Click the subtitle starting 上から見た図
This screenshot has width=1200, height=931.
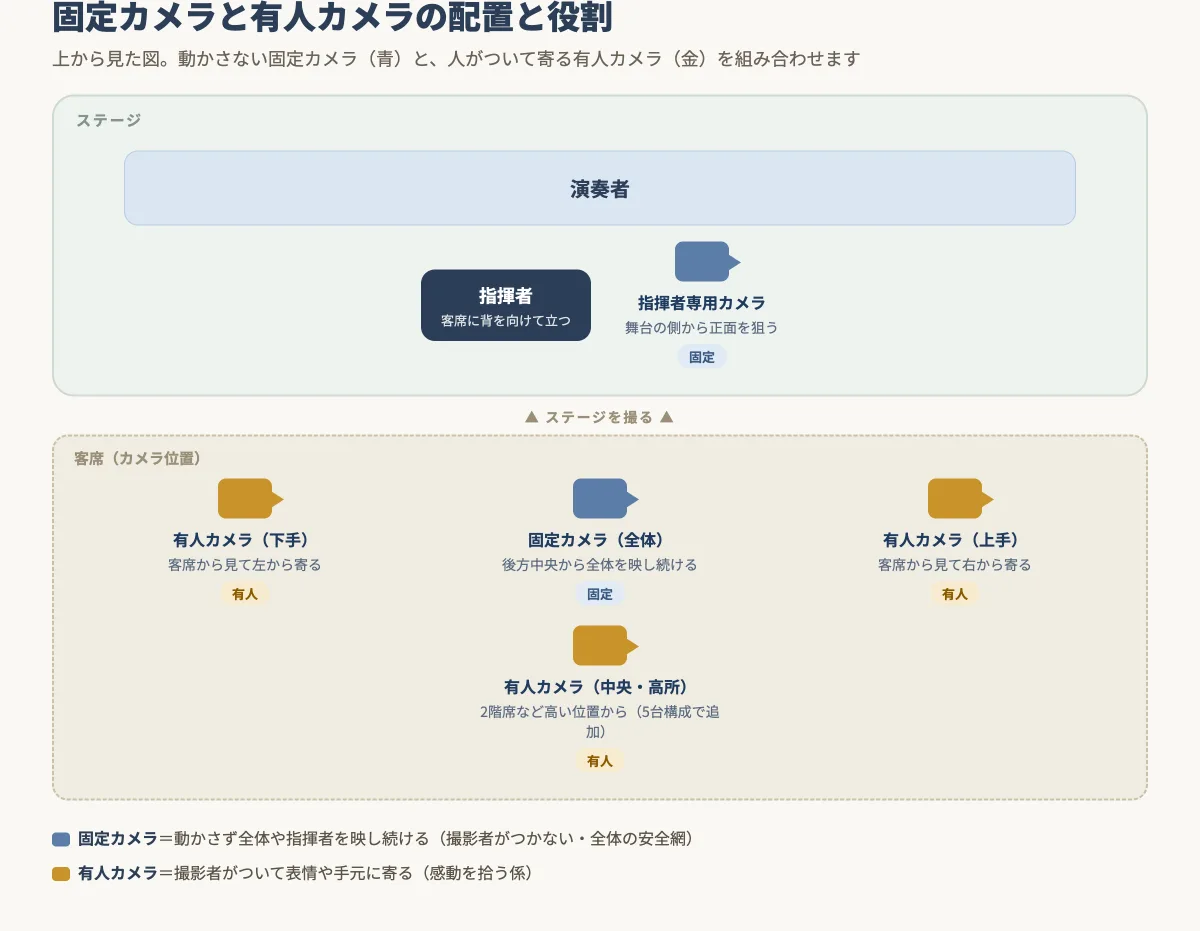[456, 59]
